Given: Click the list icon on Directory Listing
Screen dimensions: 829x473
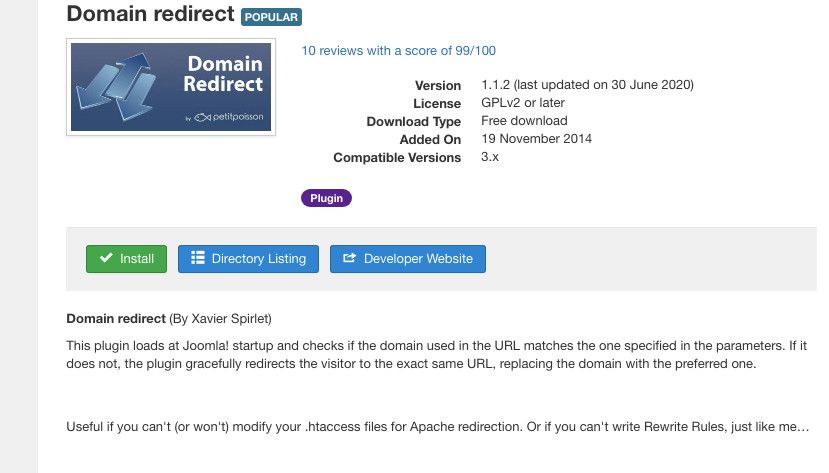Looking at the screenshot, I should pyautogui.click(x=198, y=258).
